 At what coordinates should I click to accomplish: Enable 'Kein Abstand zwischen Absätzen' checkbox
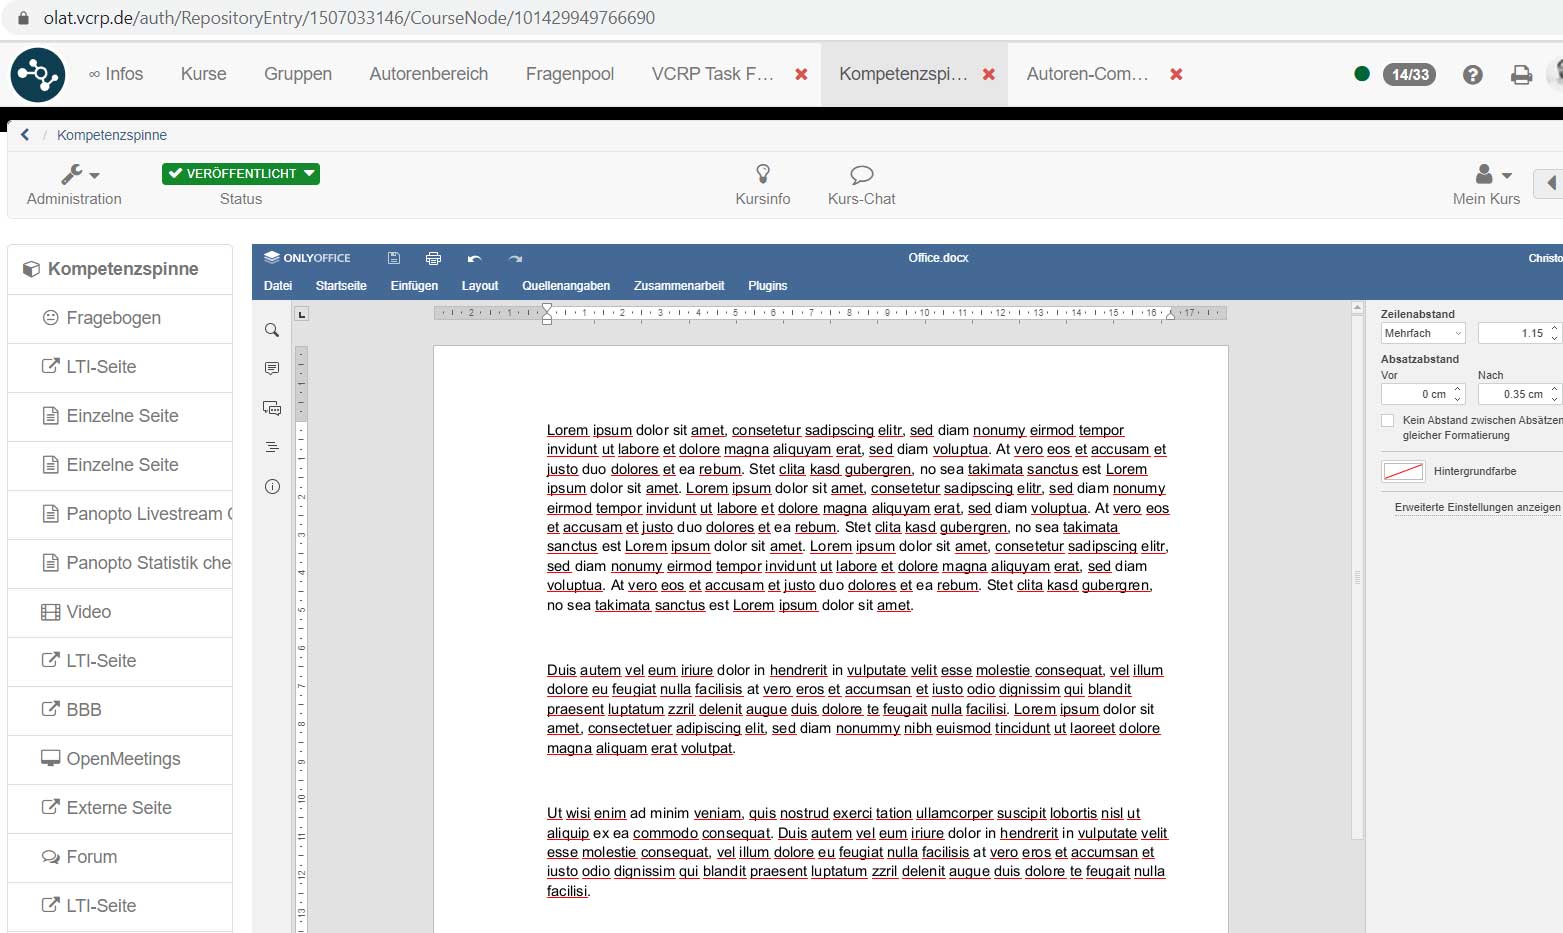coord(1388,421)
